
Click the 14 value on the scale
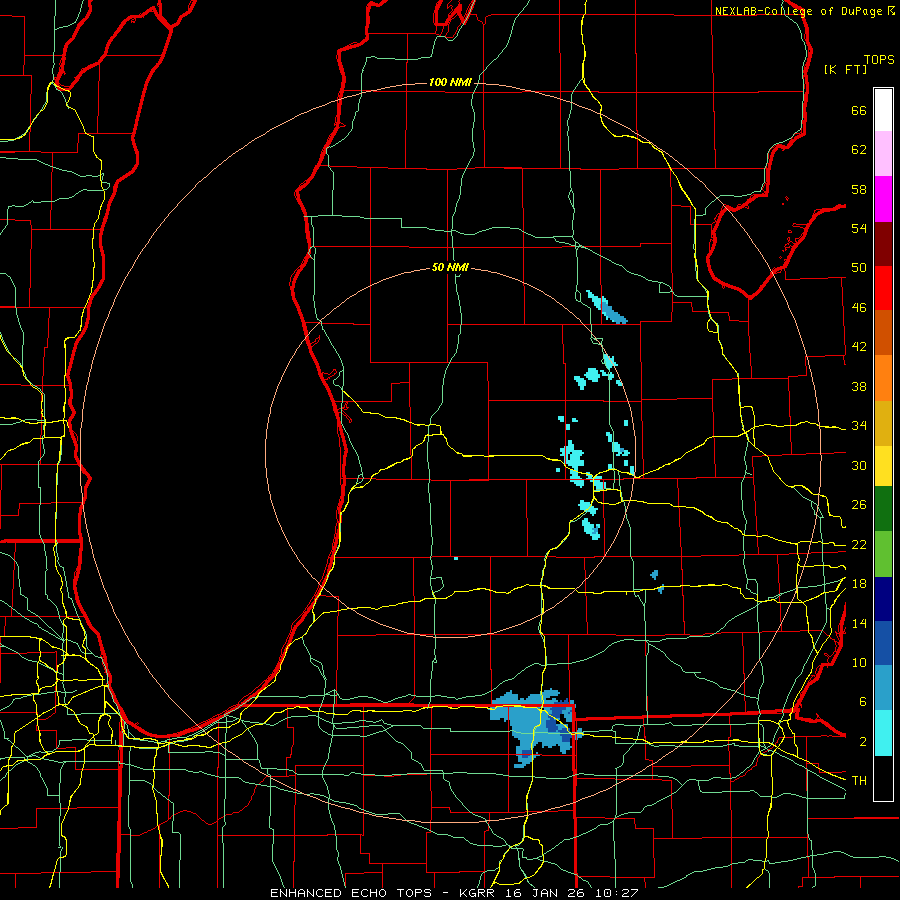[859, 623]
